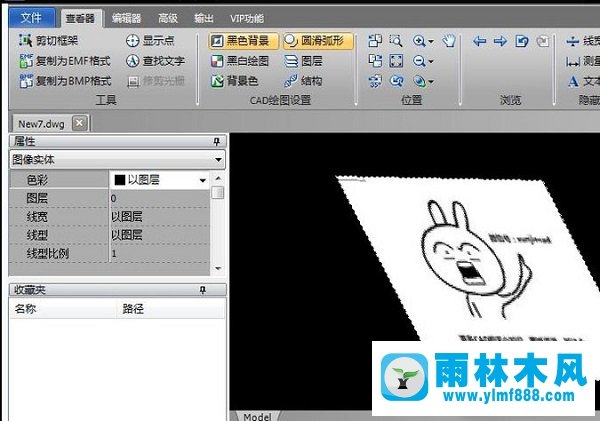
Task: Click properties scrollbar down arrow
Action: pos(218,268)
